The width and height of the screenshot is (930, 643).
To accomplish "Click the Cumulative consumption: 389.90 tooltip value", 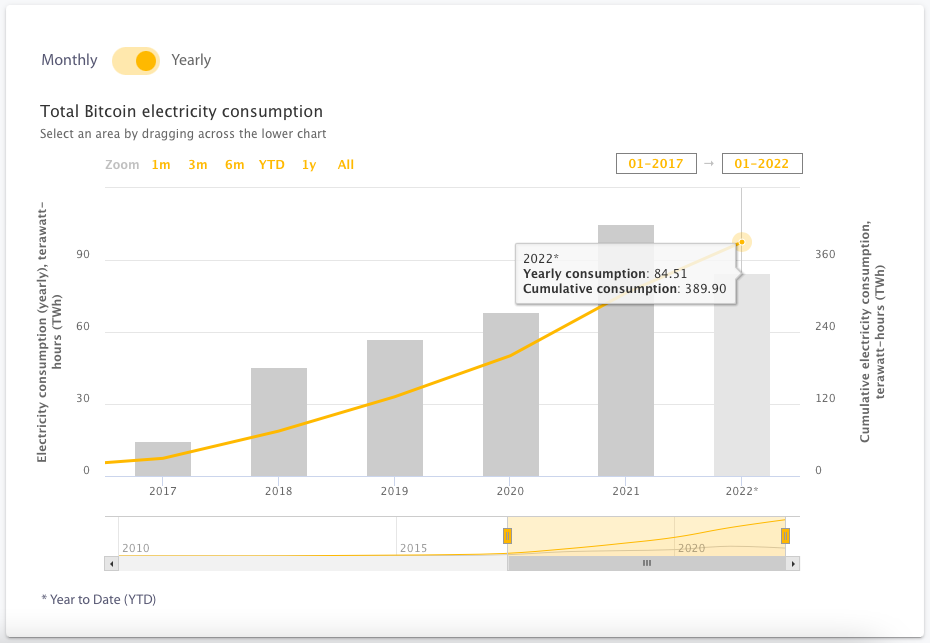I will (625, 289).
